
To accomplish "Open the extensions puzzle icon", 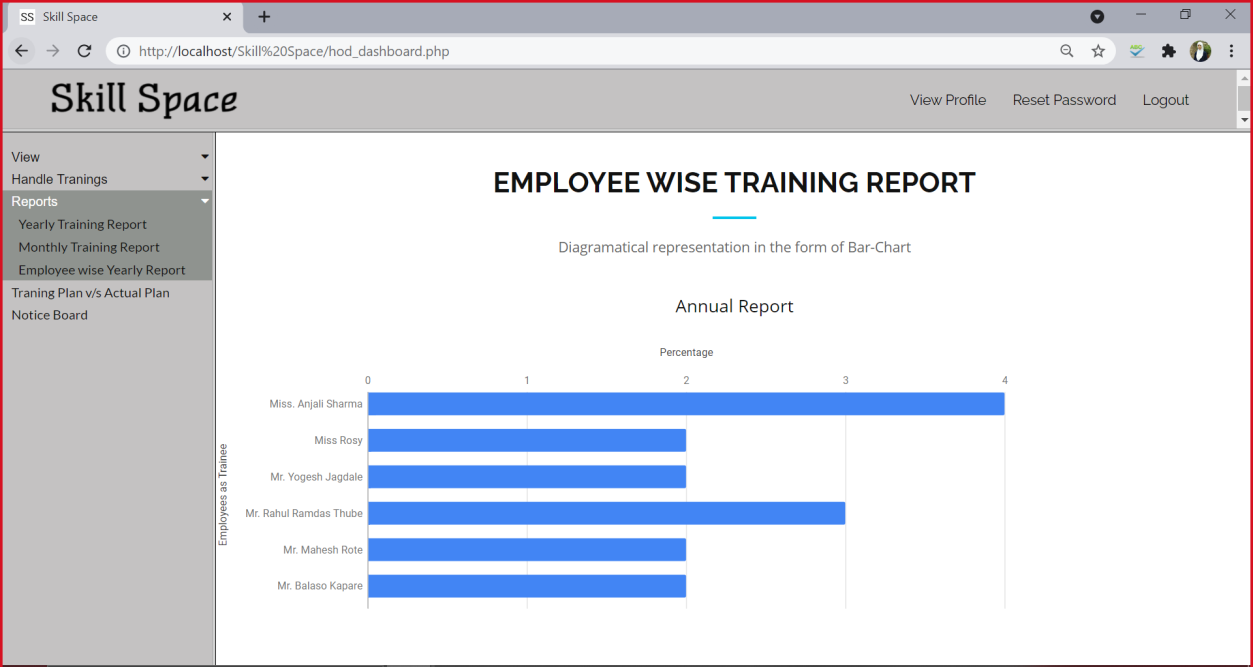I will 1168,50.
